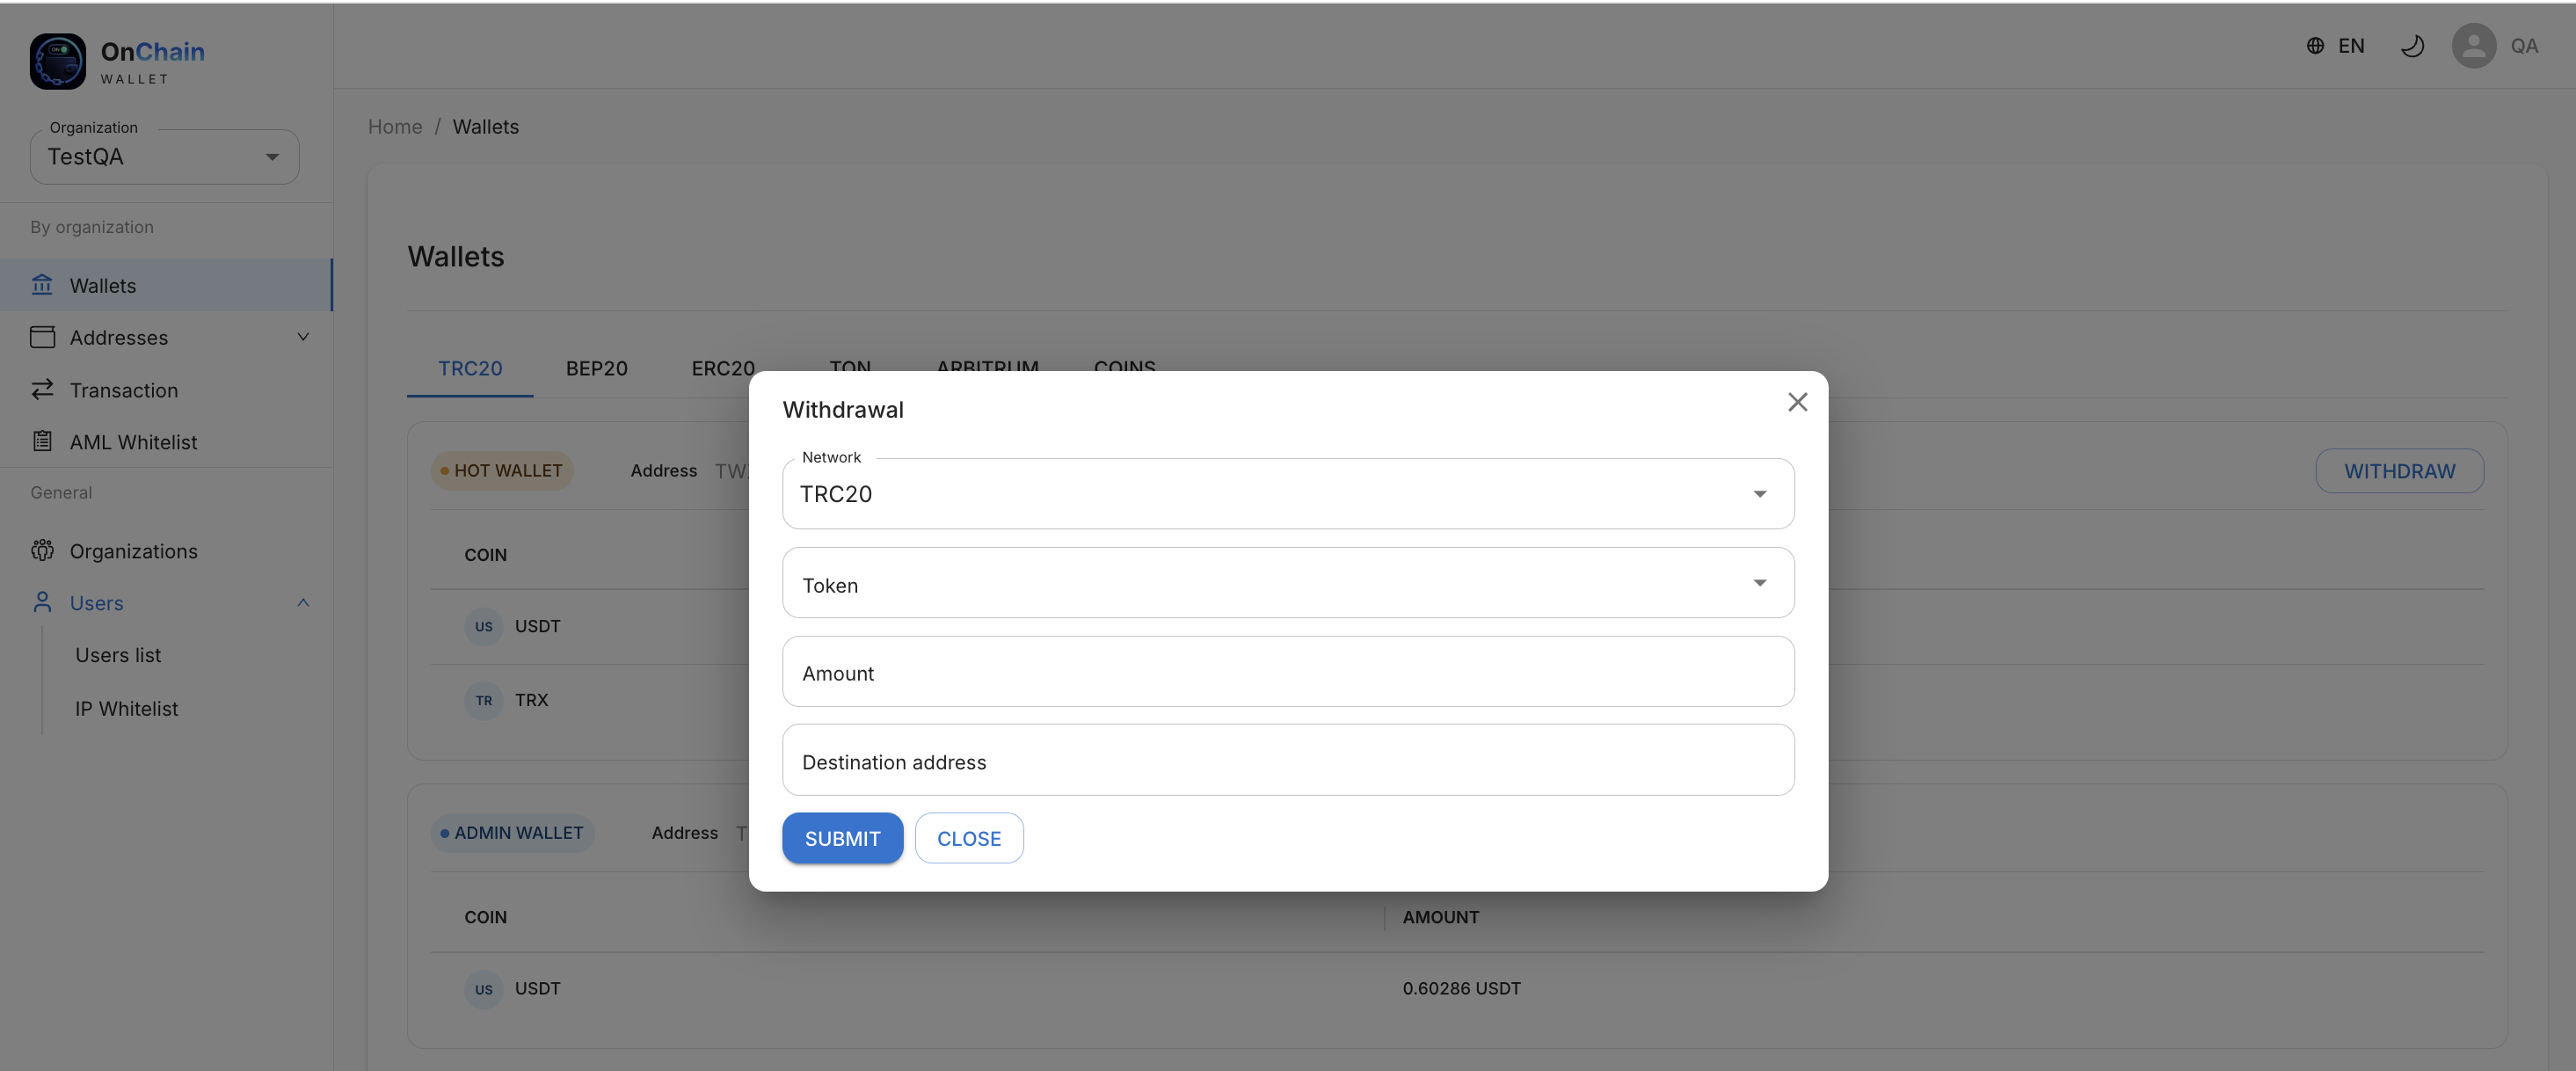Viewport: 2576px width, 1071px height.
Task: Click the AML Whitelist clipboard icon
Action: (x=42, y=441)
